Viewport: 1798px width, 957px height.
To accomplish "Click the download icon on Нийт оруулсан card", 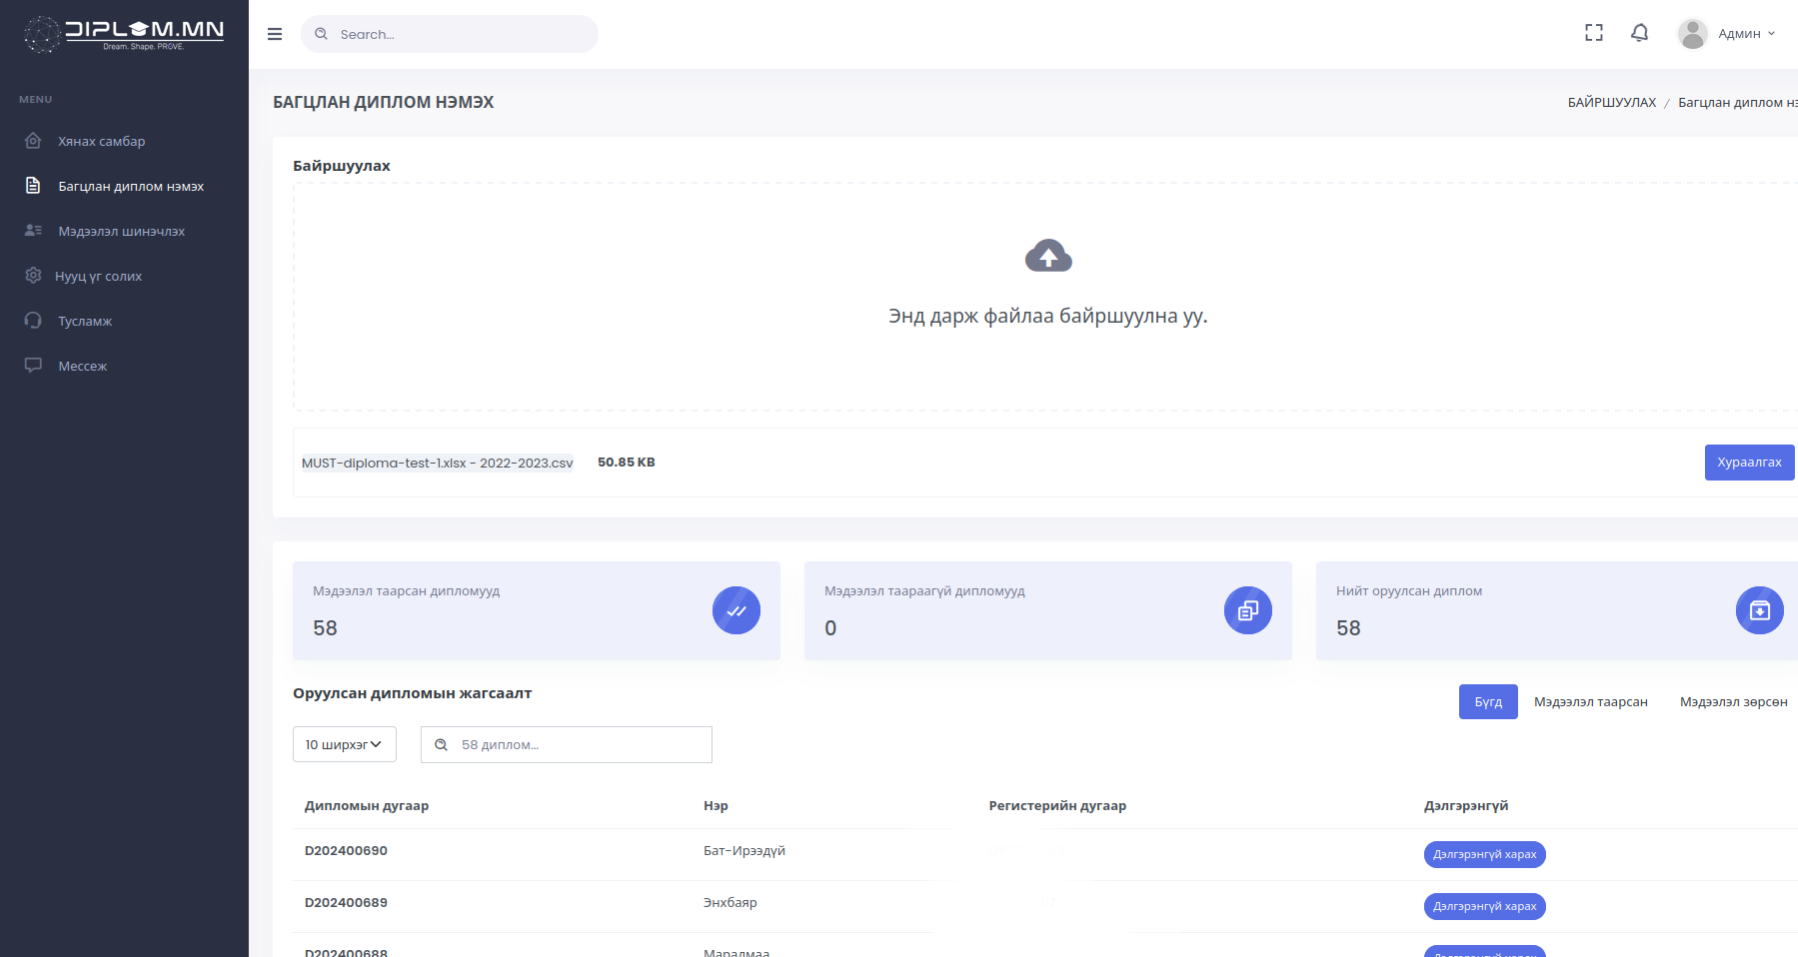I will [x=1760, y=610].
